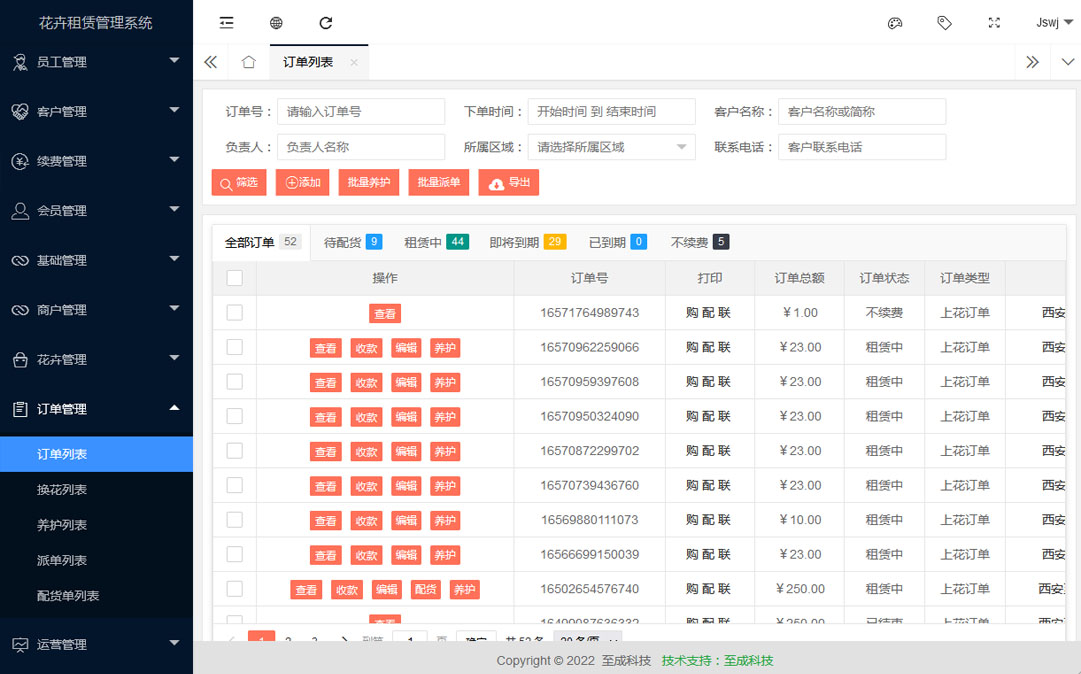Screen dimensions: 1081x674
Task: Click the 添加 add button
Action: (x=303, y=183)
